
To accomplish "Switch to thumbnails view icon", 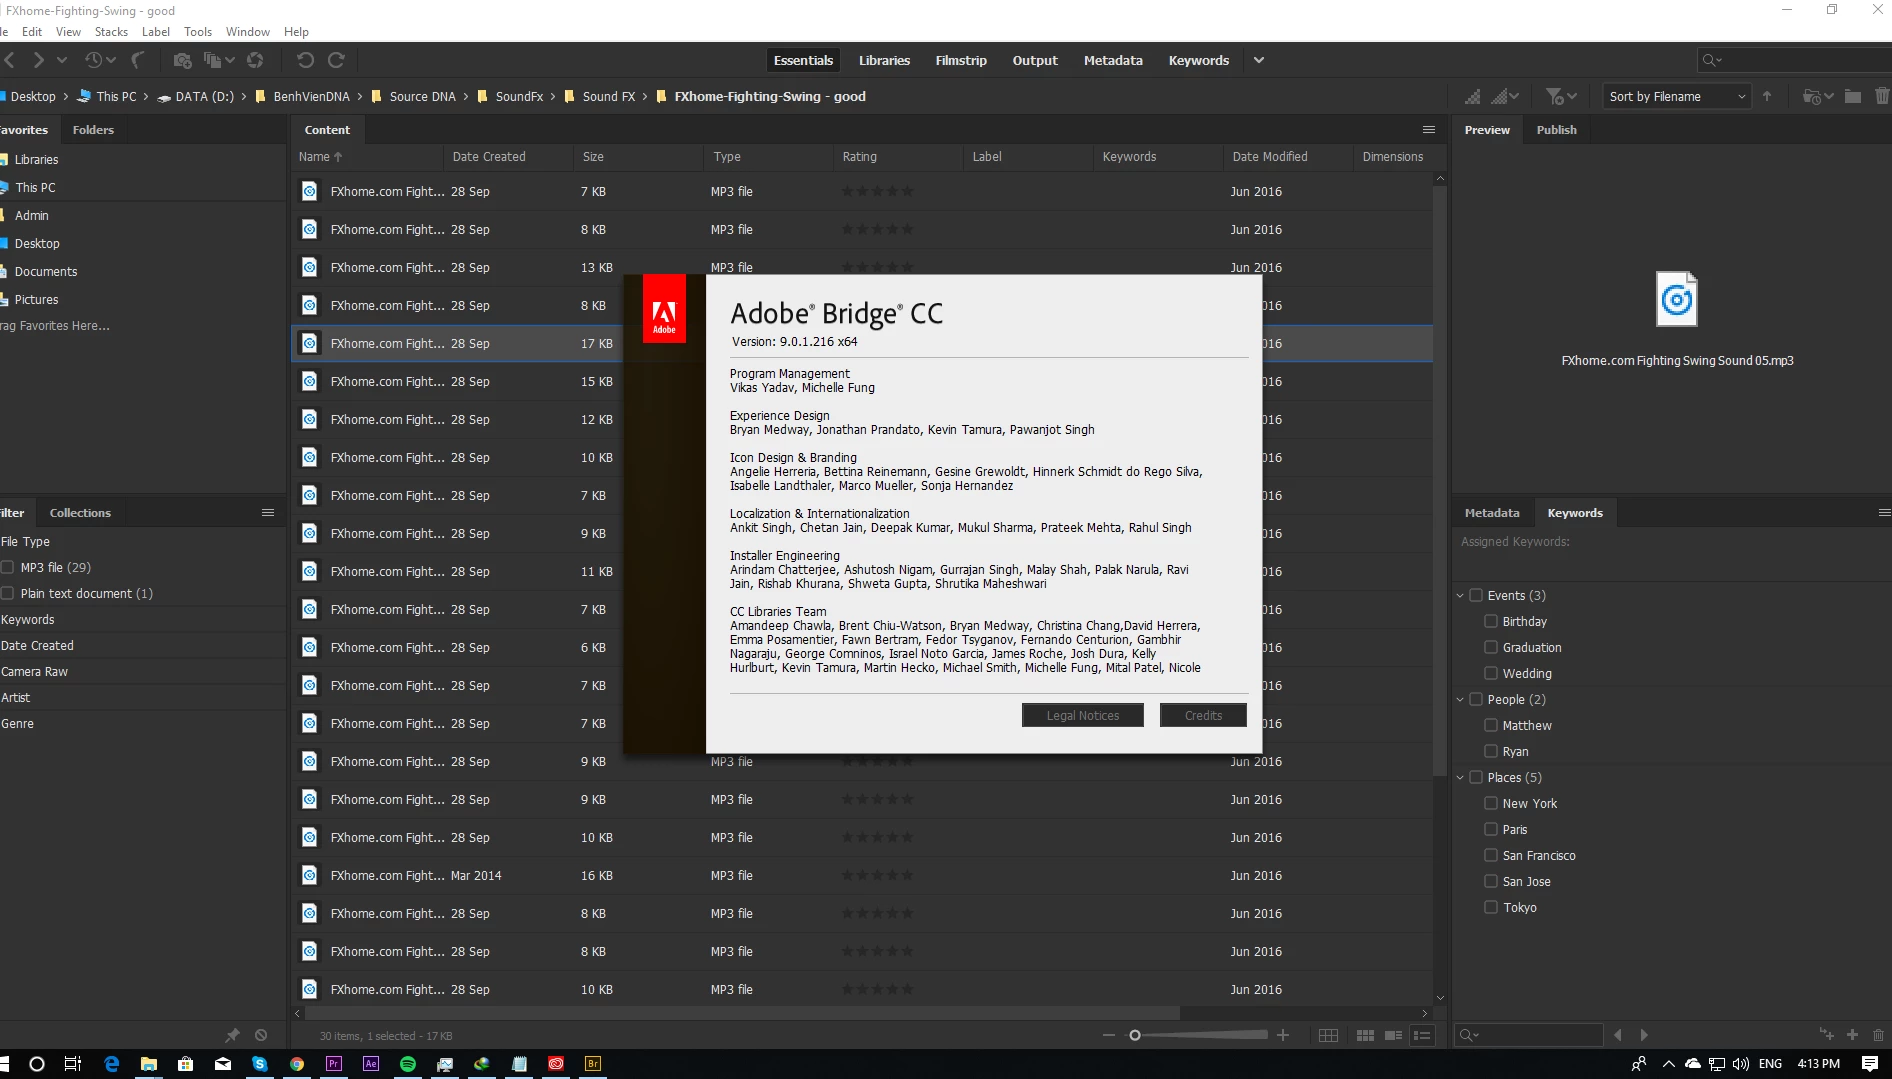I will 1365,1035.
